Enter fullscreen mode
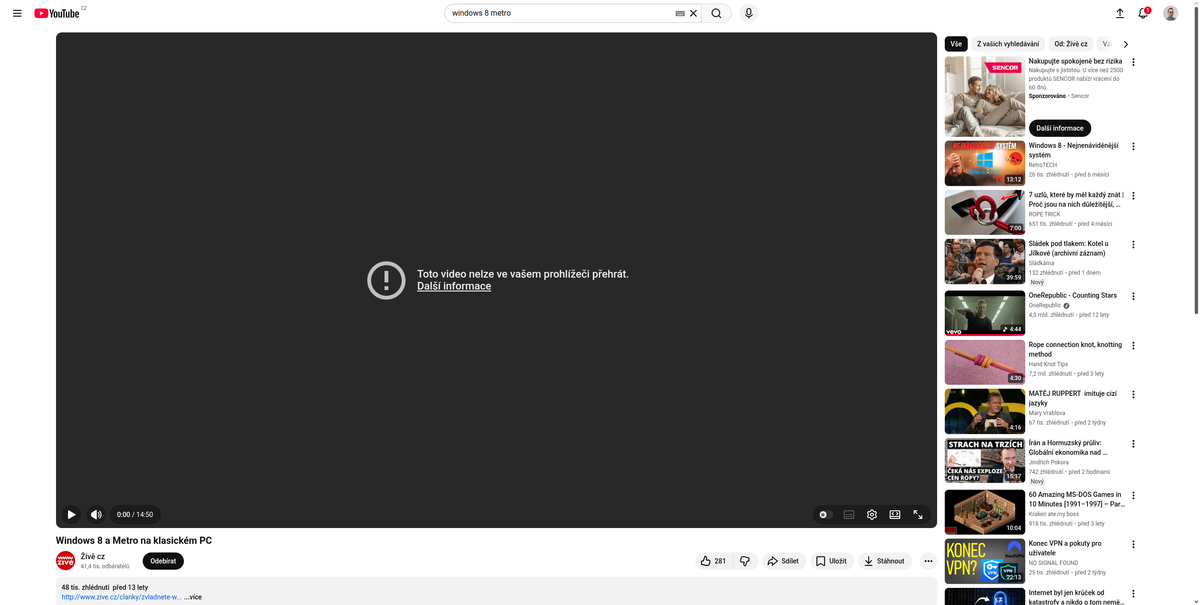The width and height of the screenshot is (1200, 605). click(918, 514)
